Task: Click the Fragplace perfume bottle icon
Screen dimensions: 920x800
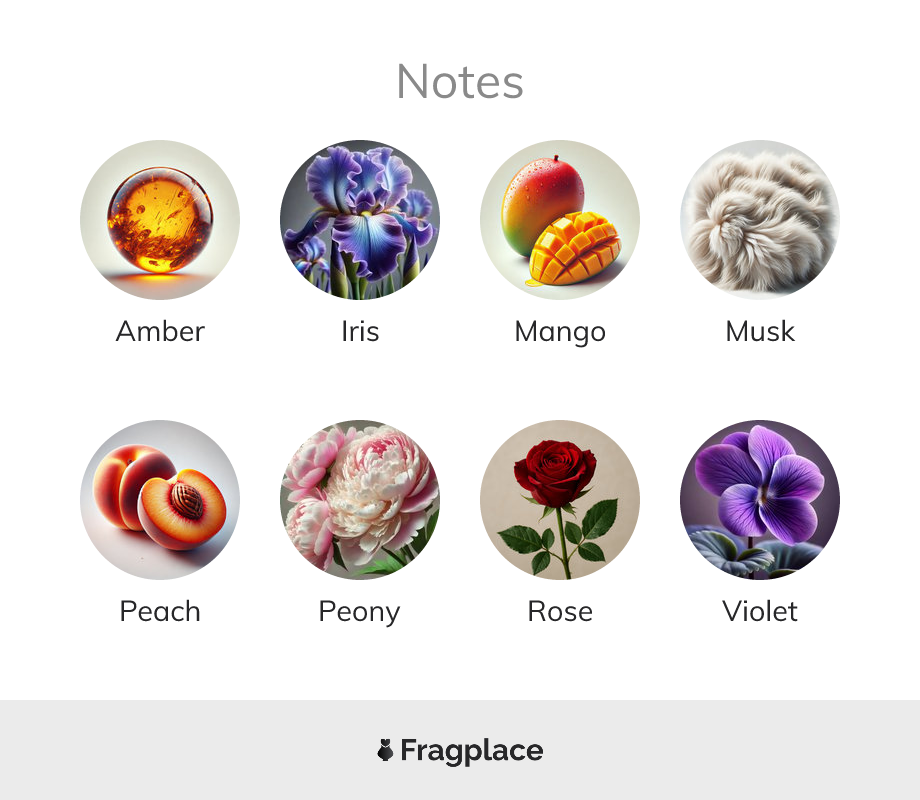Action: (x=385, y=750)
